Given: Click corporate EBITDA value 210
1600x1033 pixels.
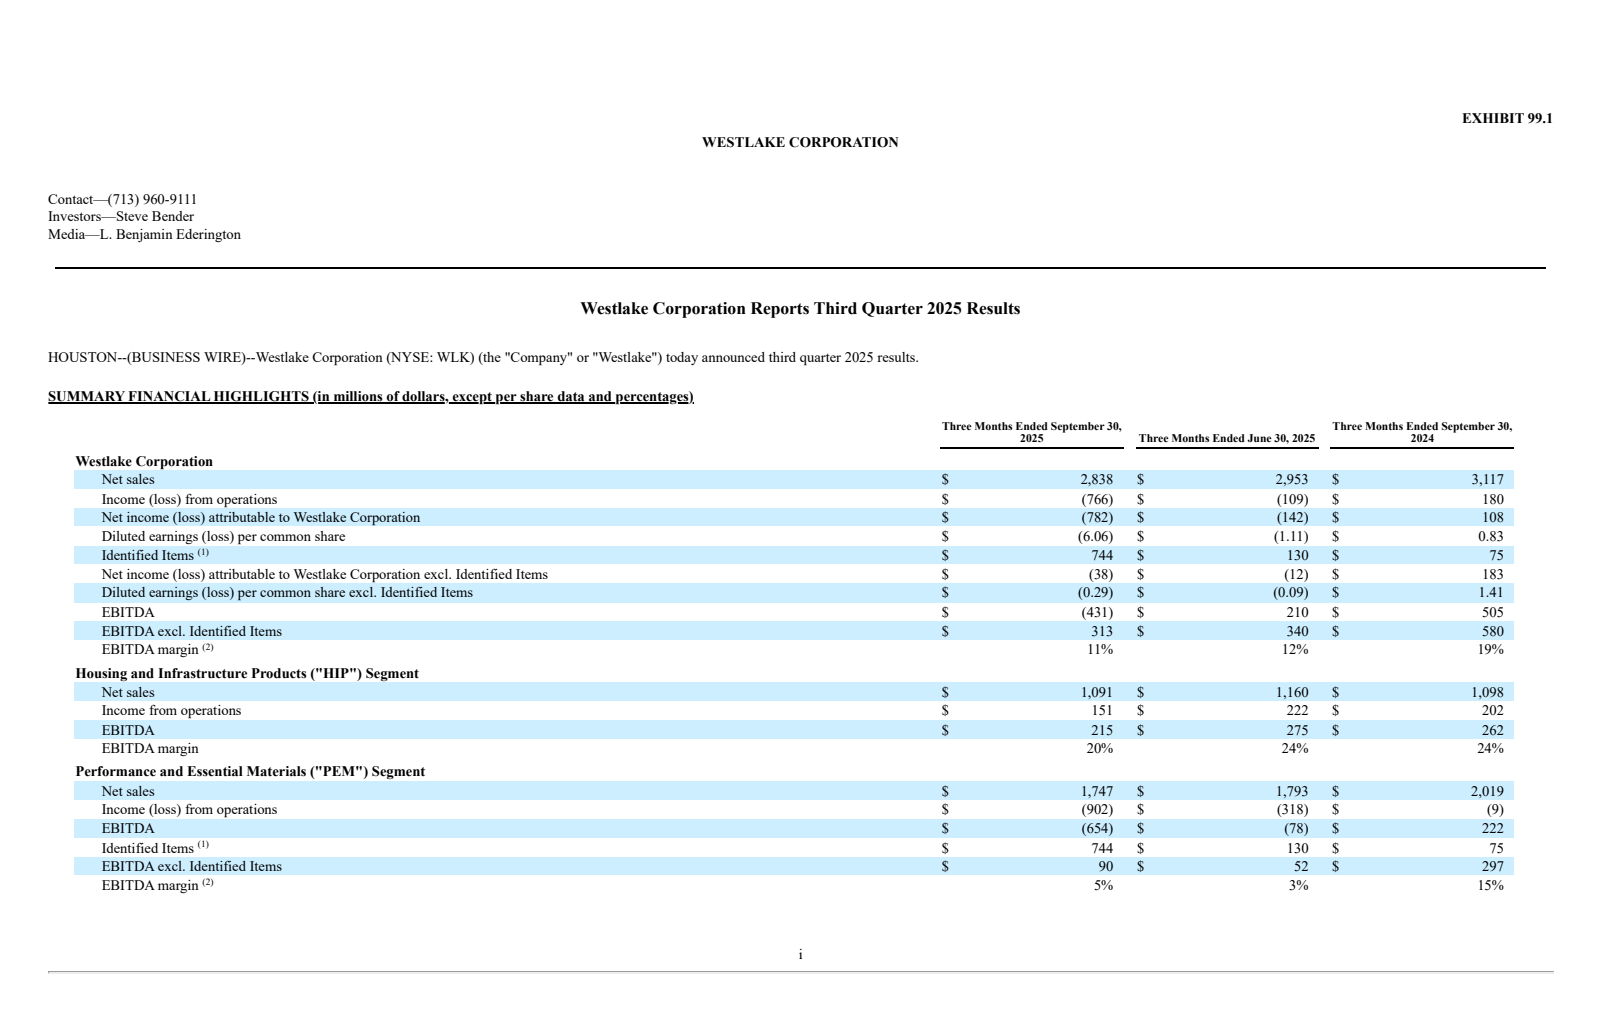Looking at the screenshot, I should coord(1296,612).
